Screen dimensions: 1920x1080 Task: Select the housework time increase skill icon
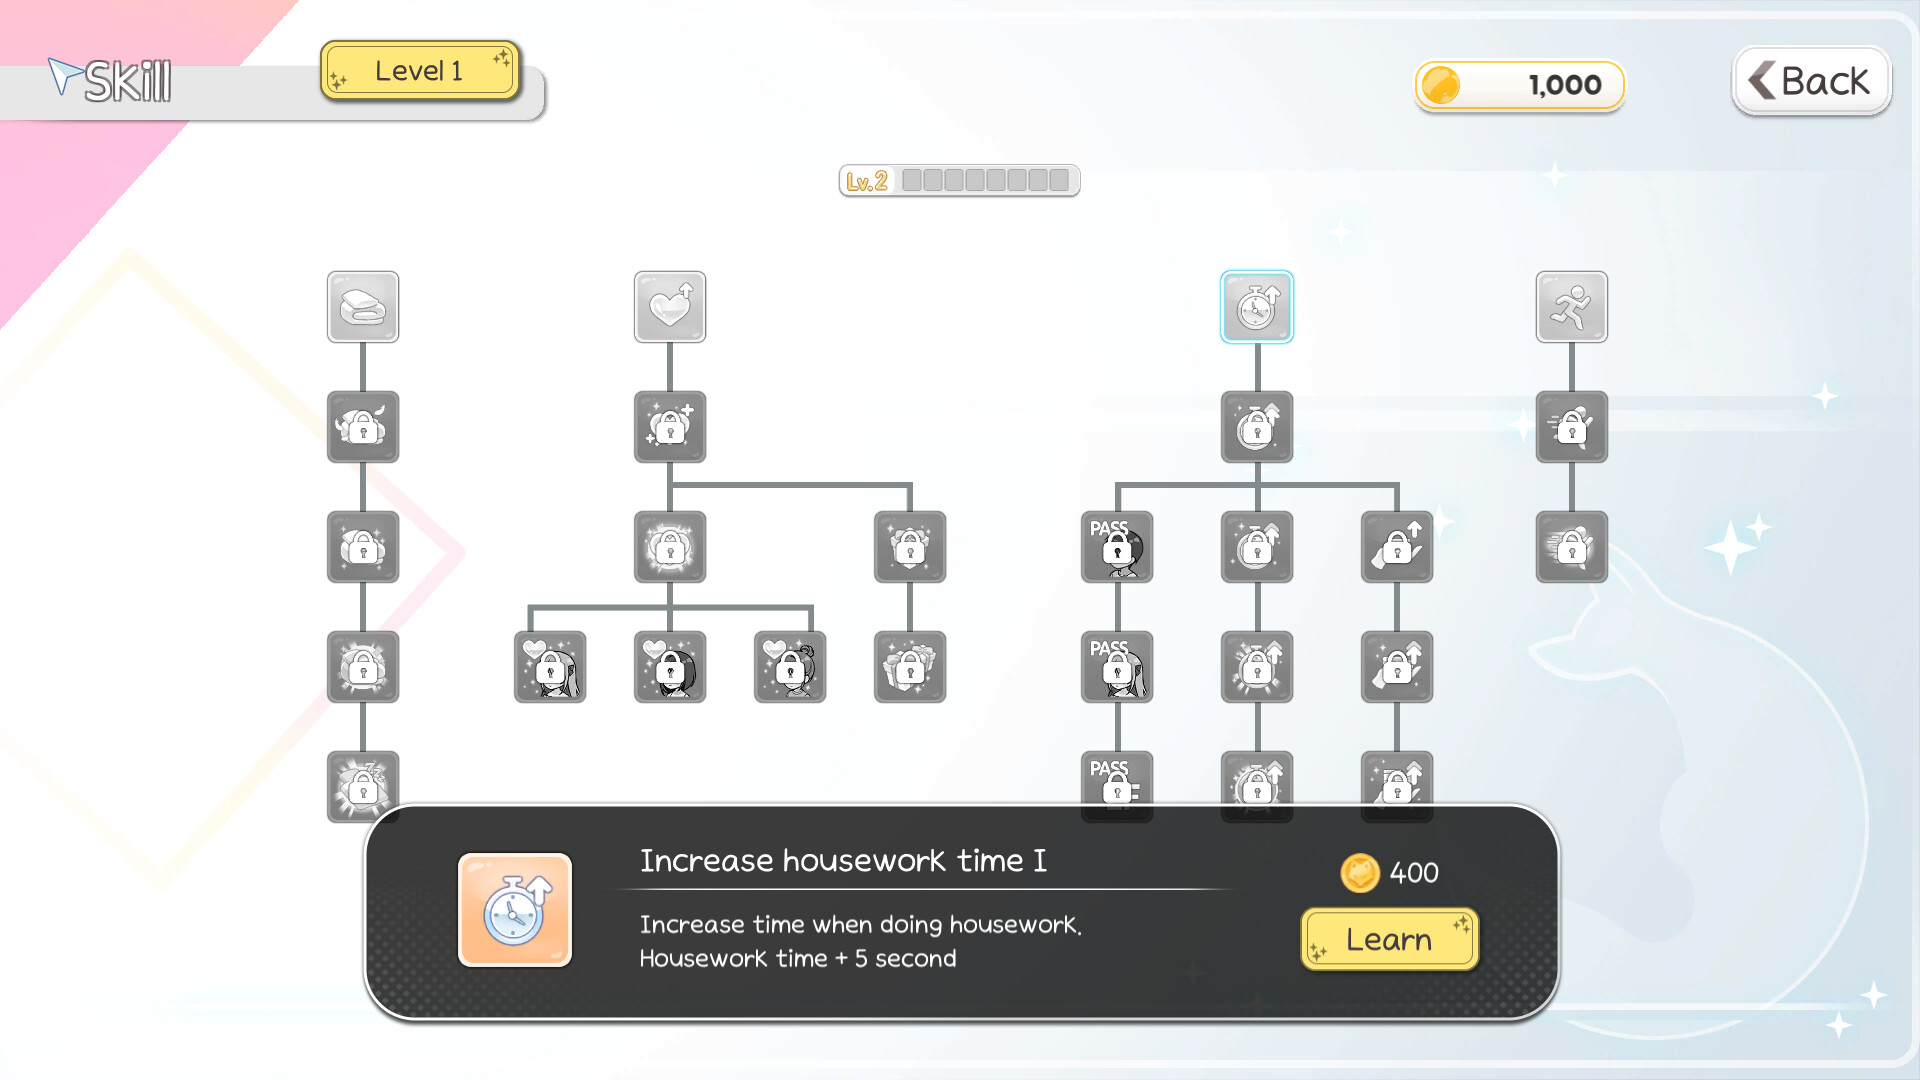coord(1254,305)
